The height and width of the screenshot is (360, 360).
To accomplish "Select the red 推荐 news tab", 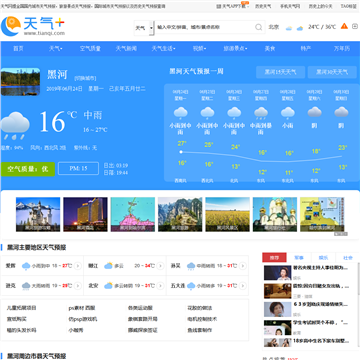I will 274,258.
